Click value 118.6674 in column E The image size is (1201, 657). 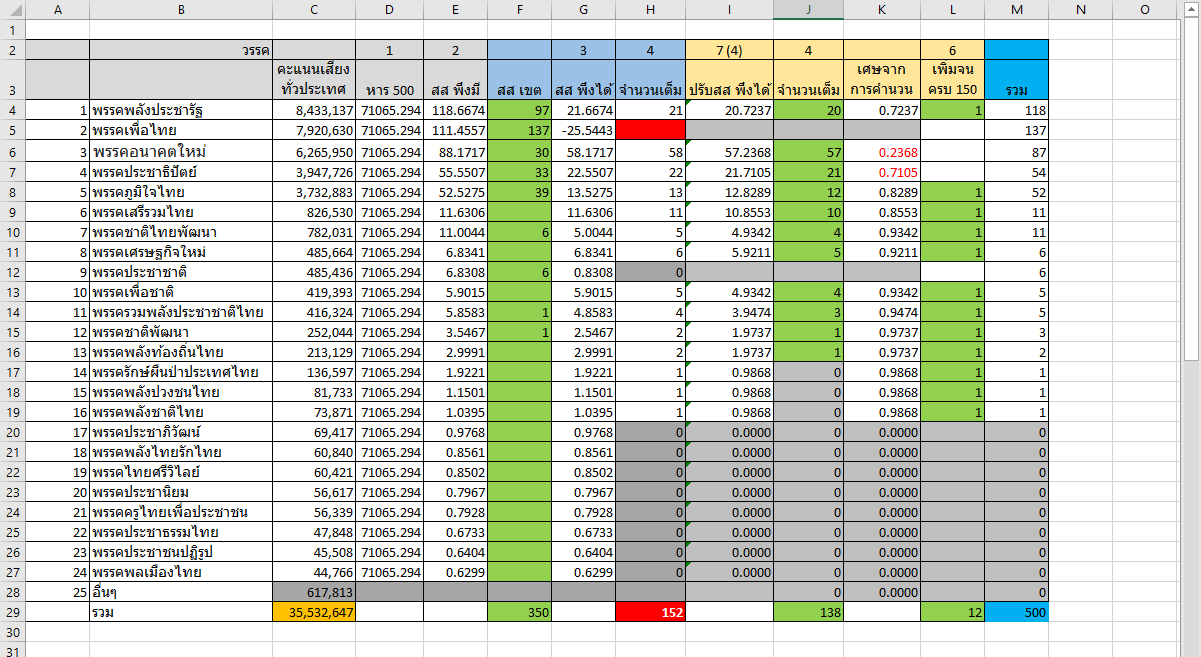[x=455, y=110]
